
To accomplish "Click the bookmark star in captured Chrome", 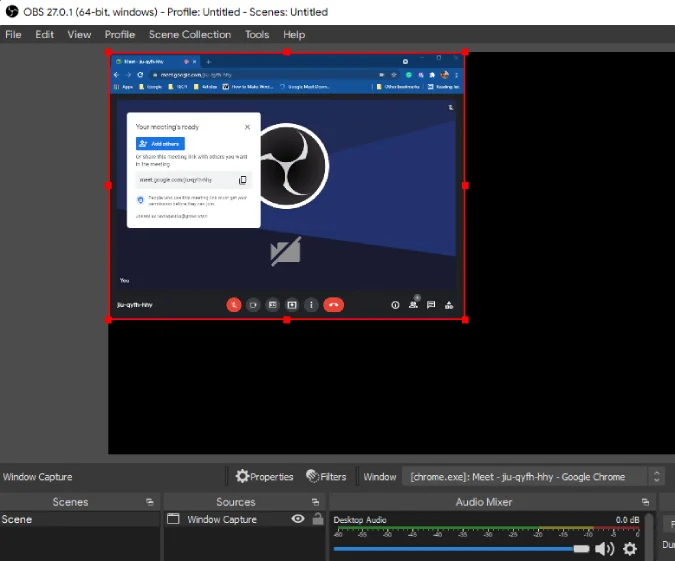I will (x=393, y=74).
